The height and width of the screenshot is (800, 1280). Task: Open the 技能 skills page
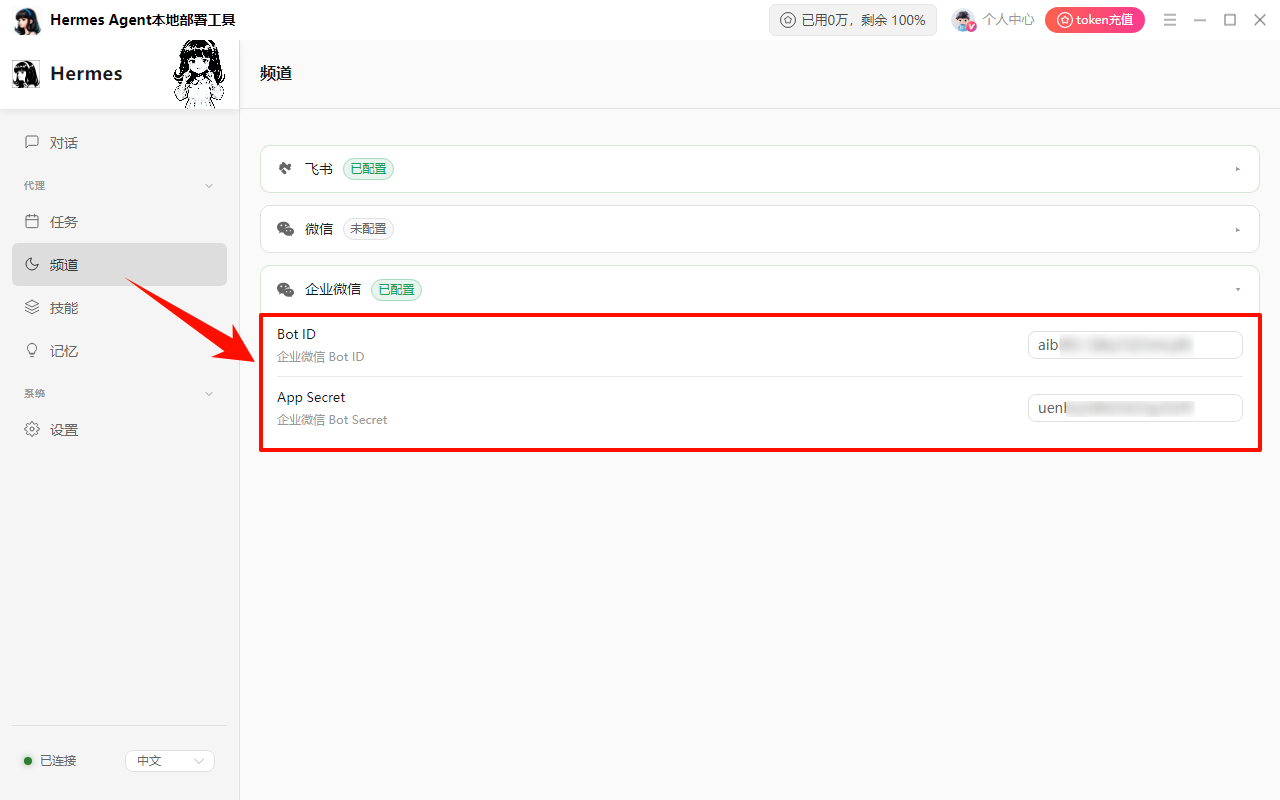coord(119,308)
